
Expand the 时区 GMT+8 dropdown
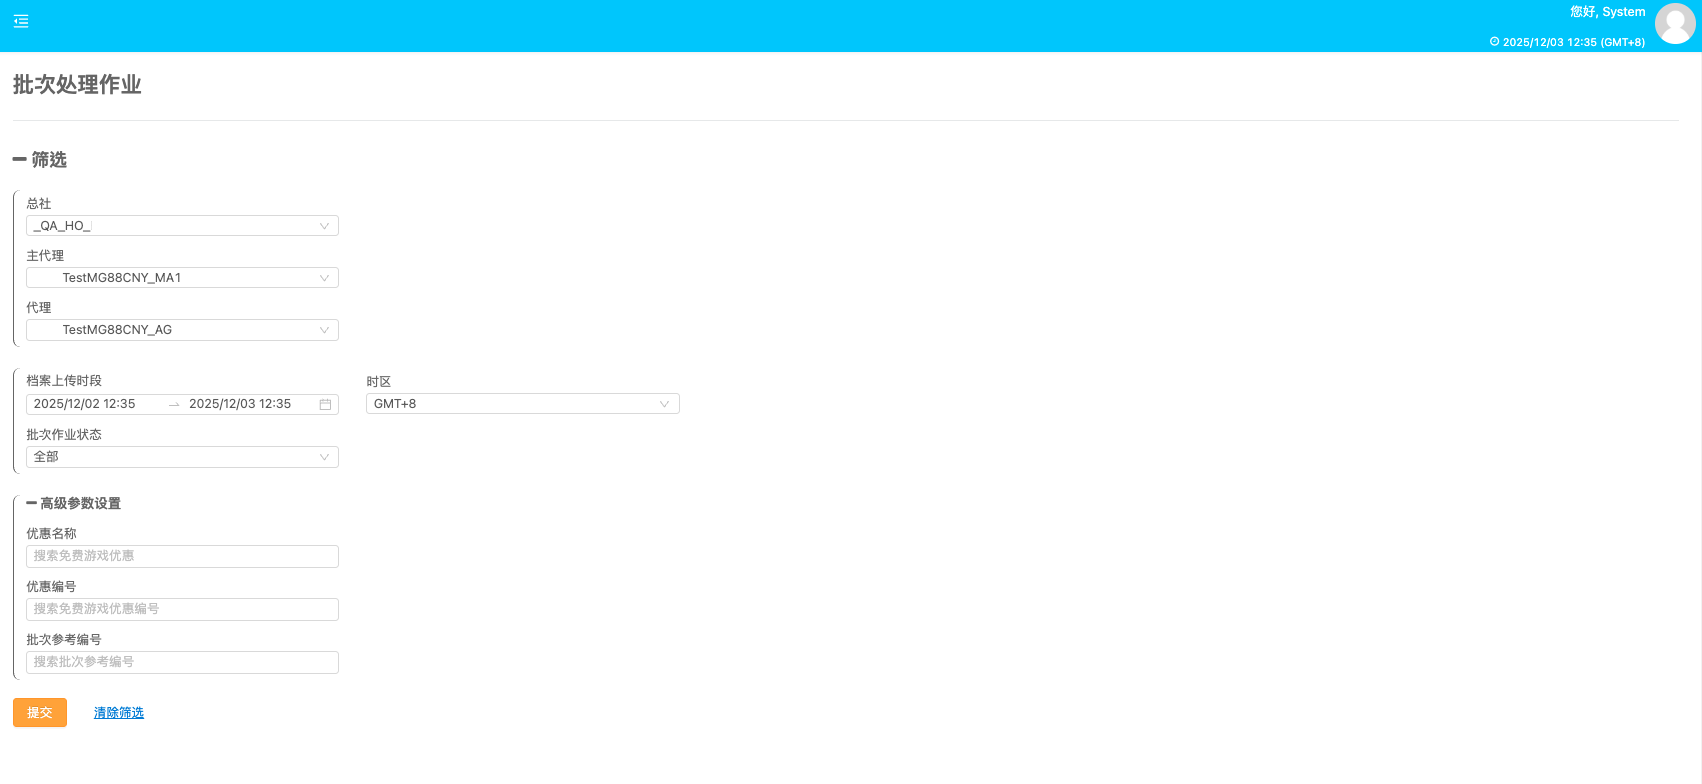click(x=522, y=404)
